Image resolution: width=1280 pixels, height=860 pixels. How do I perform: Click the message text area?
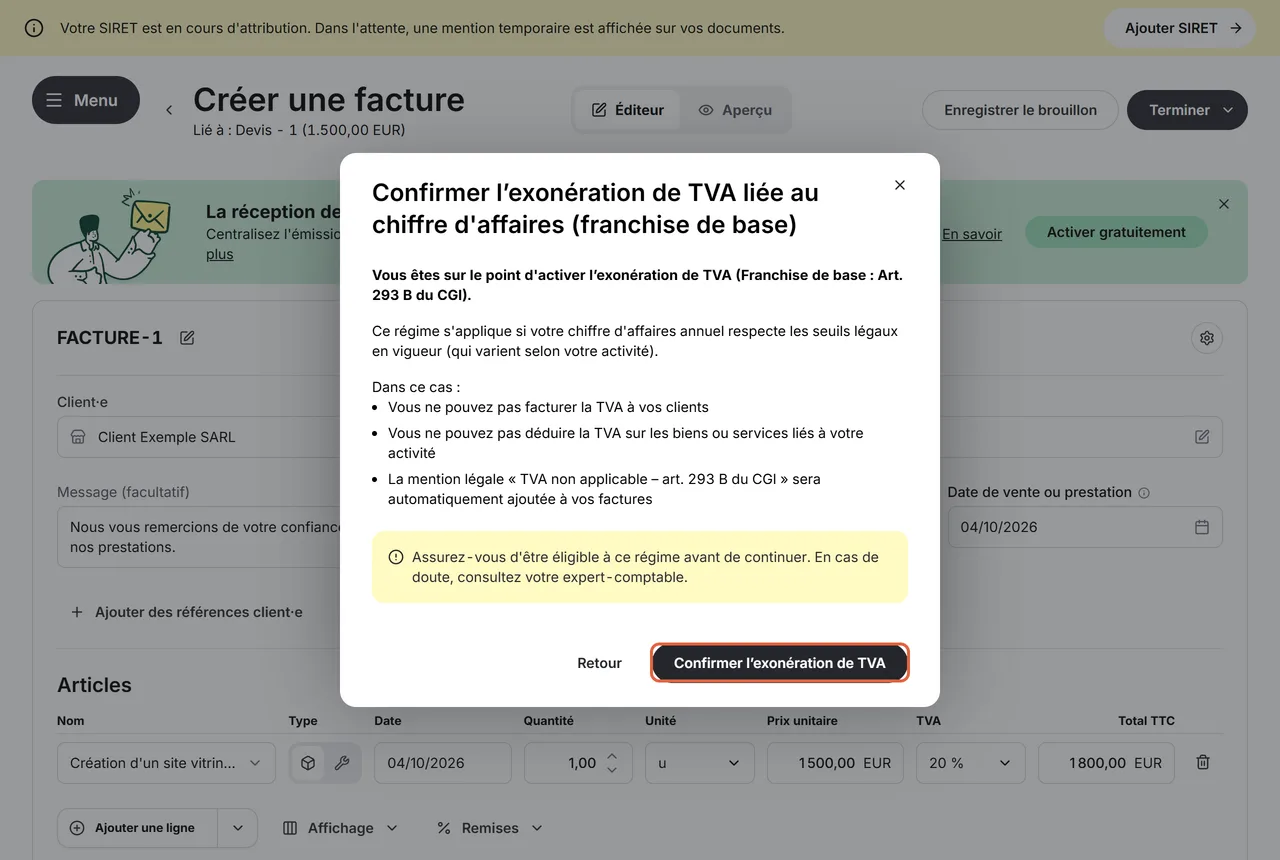point(200,537)
